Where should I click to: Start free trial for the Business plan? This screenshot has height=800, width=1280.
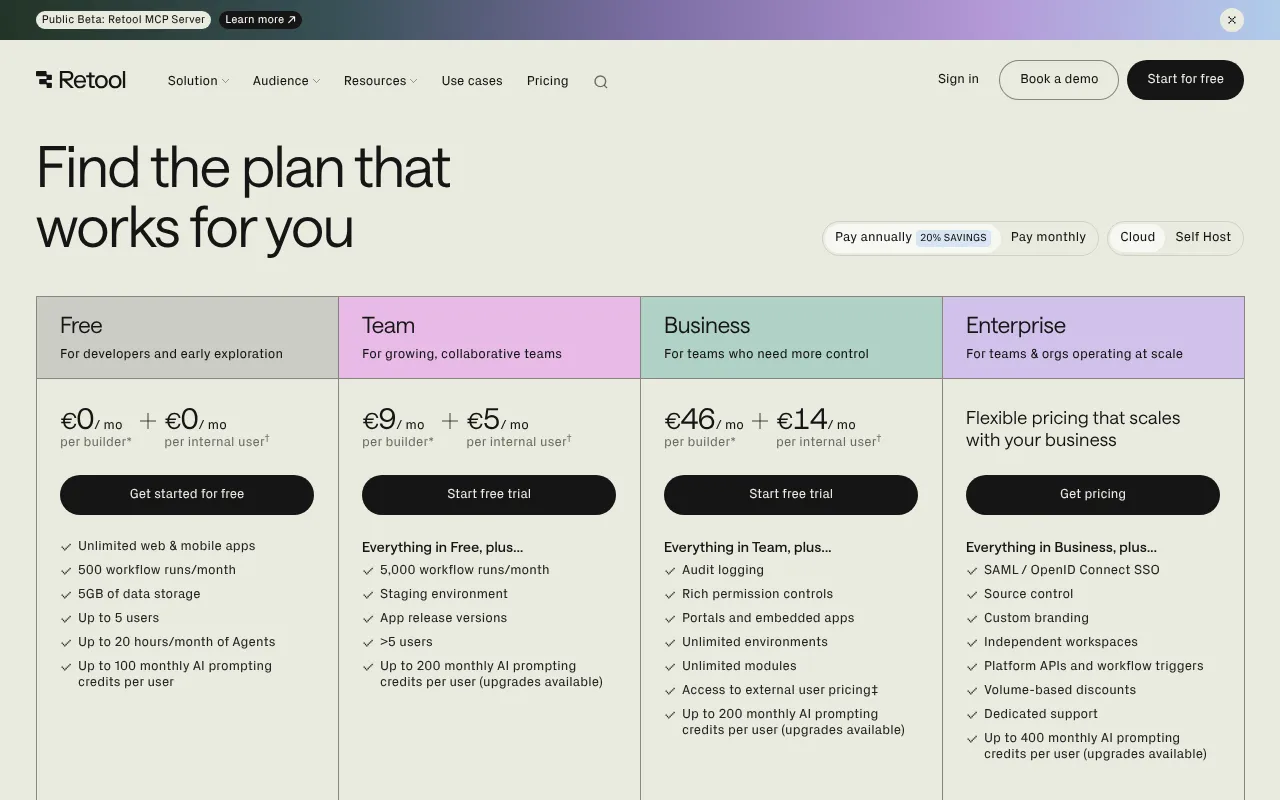791,495
